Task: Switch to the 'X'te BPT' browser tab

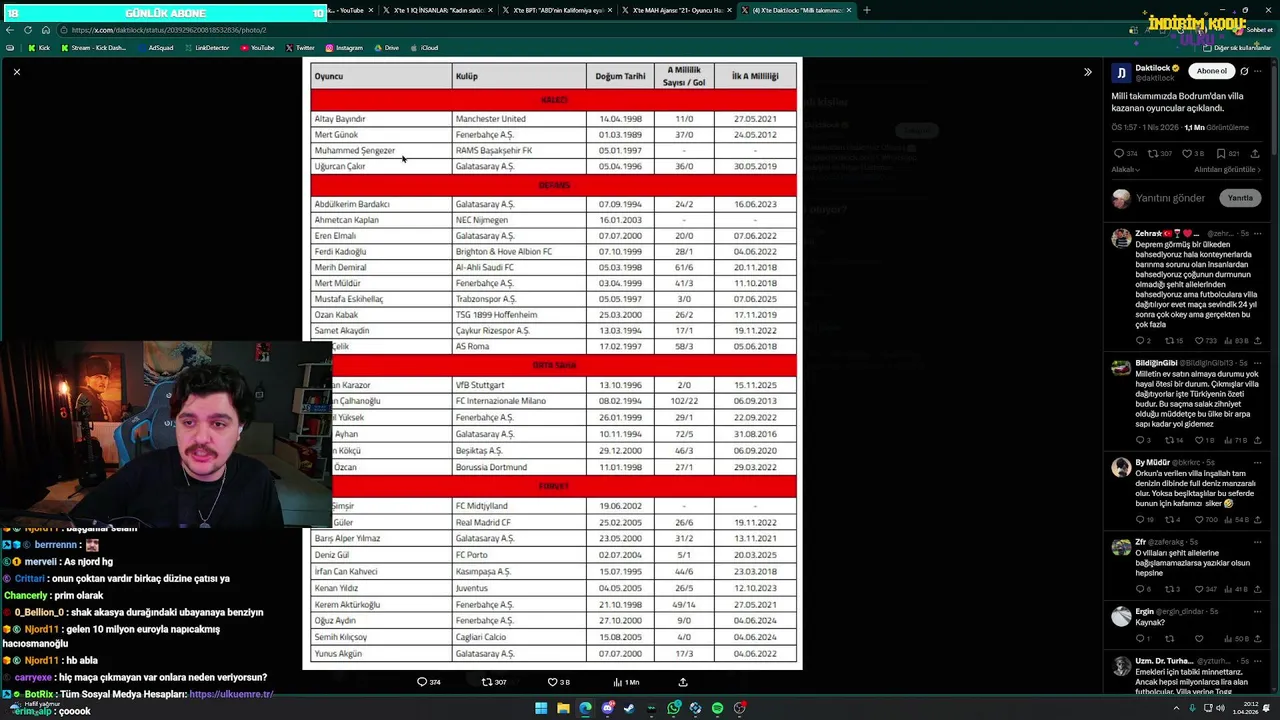Action: tap(556, 10)
